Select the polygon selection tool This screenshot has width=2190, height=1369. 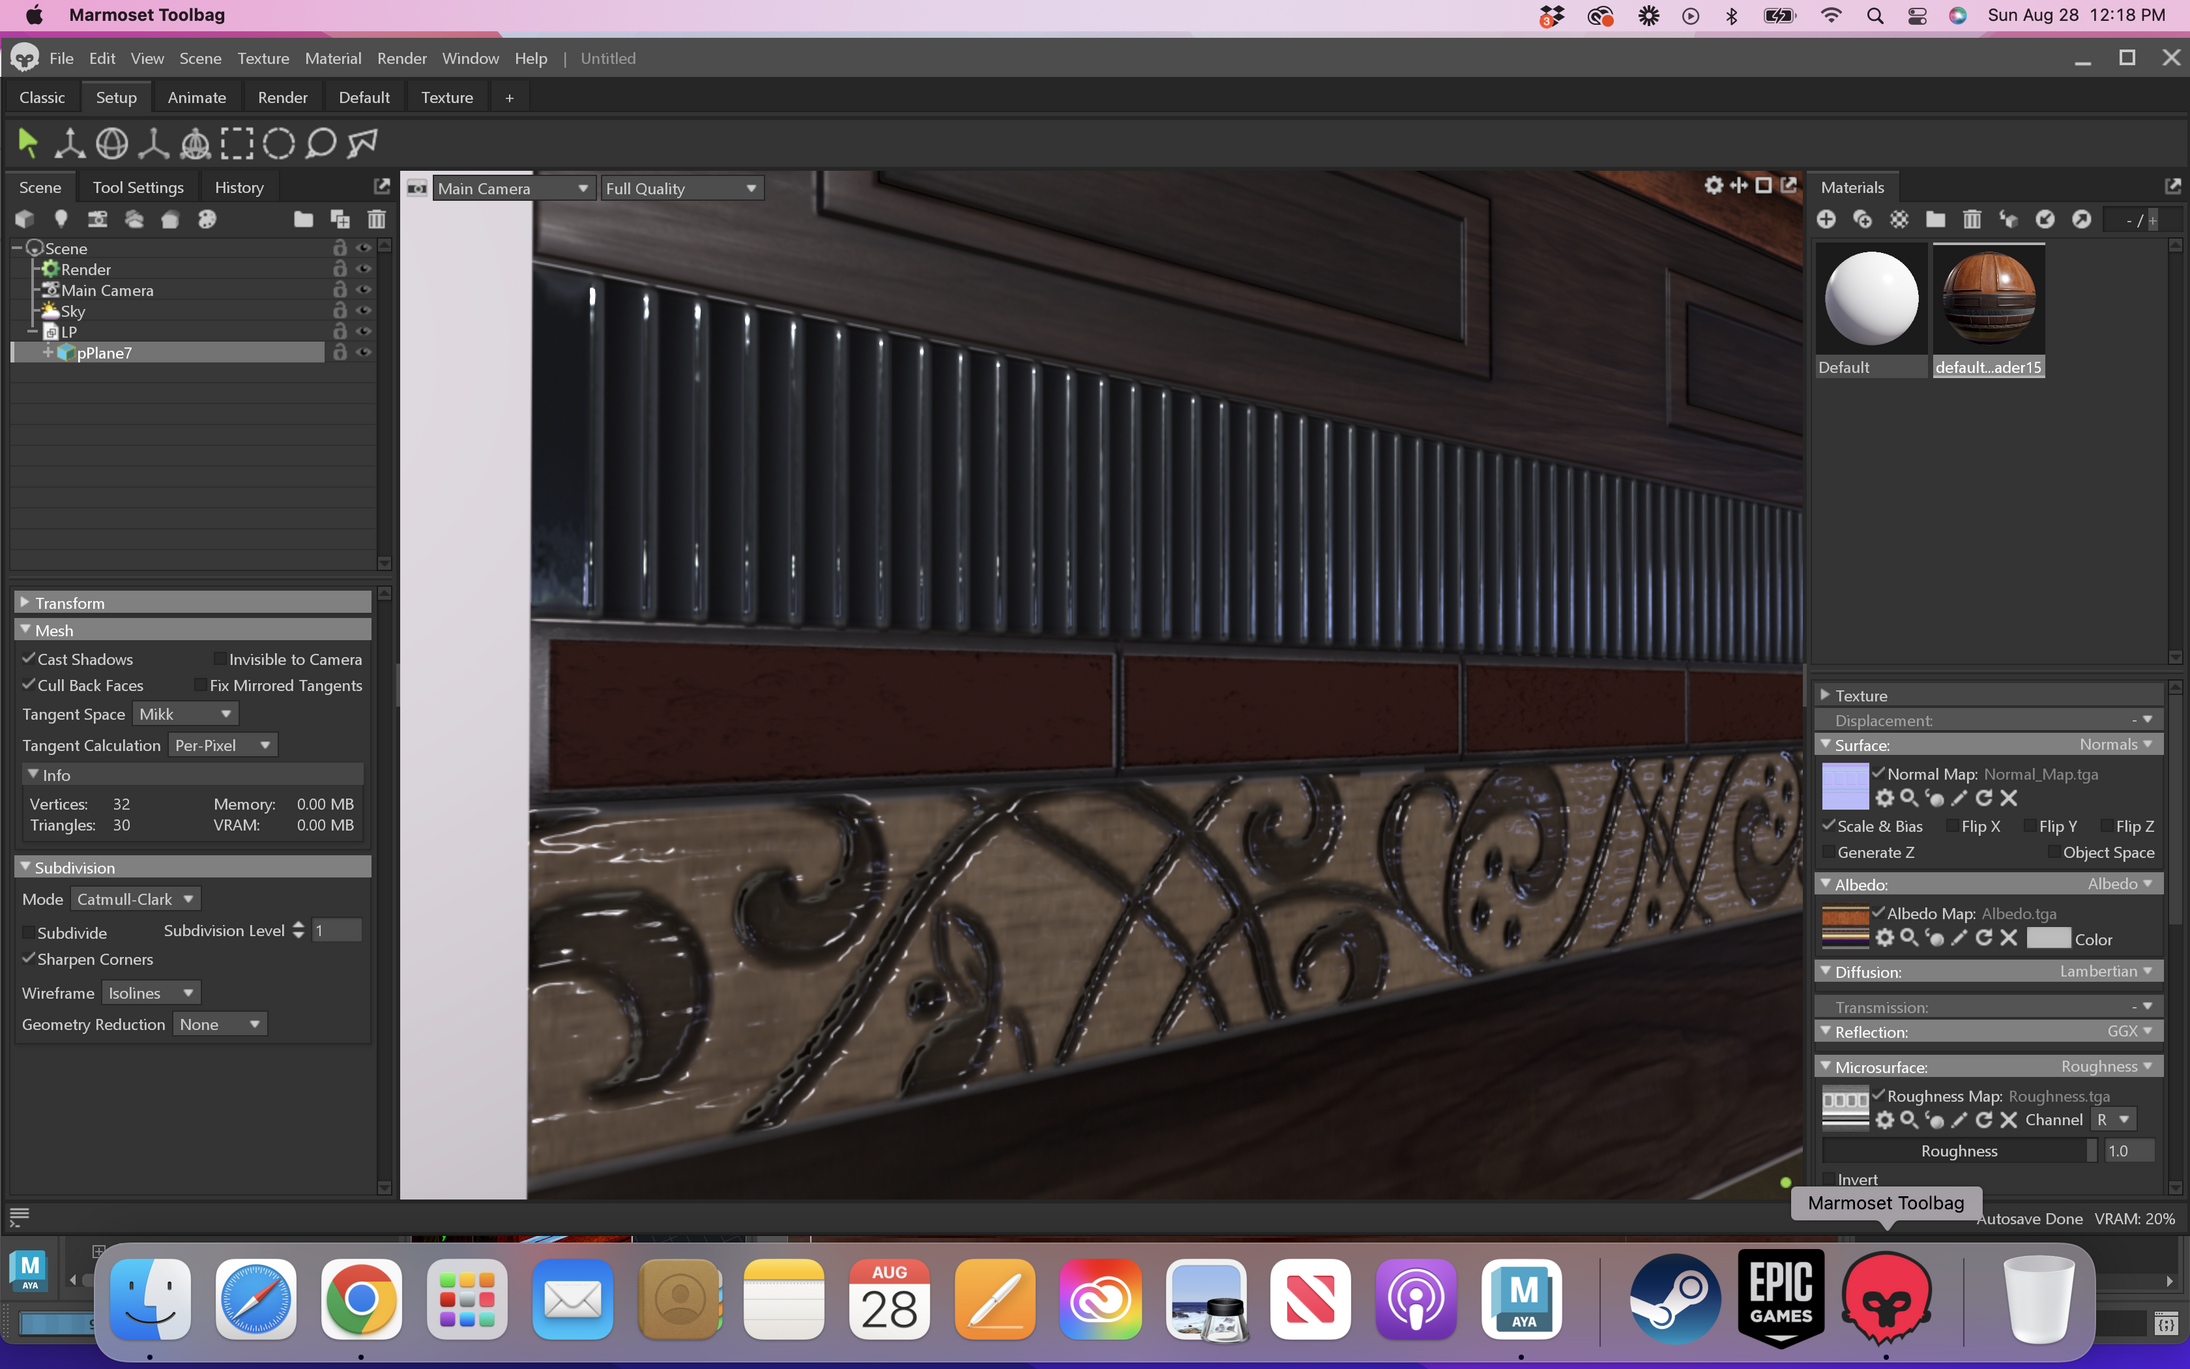363,143
